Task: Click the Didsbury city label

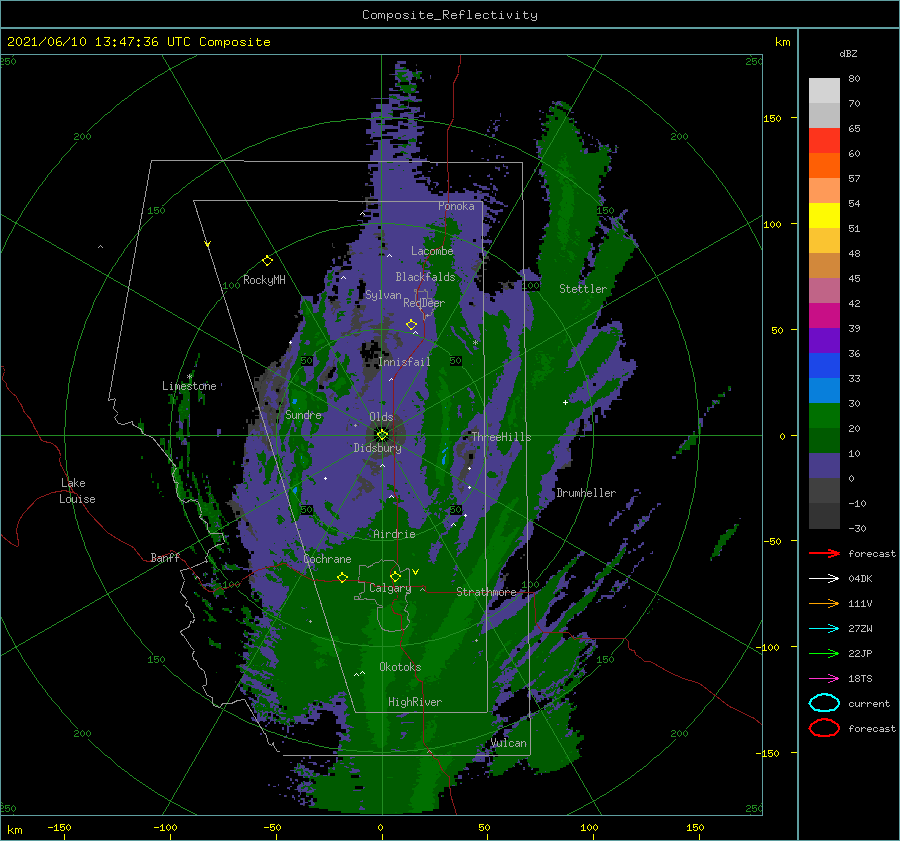Action: tap(378, 448)
